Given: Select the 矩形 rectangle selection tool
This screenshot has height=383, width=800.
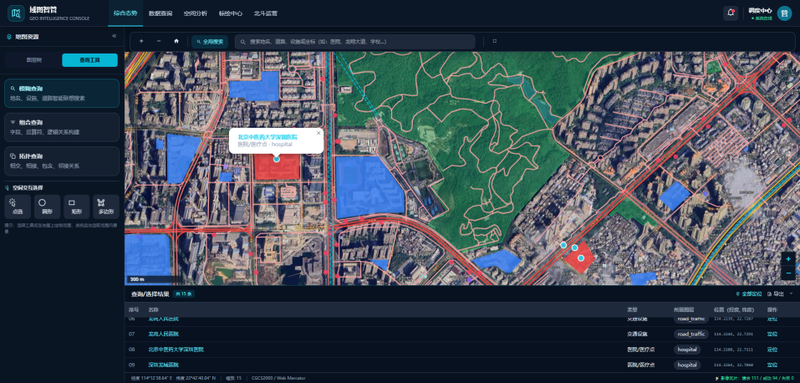Looking at the screenshot, I should [x=77, y=207].
